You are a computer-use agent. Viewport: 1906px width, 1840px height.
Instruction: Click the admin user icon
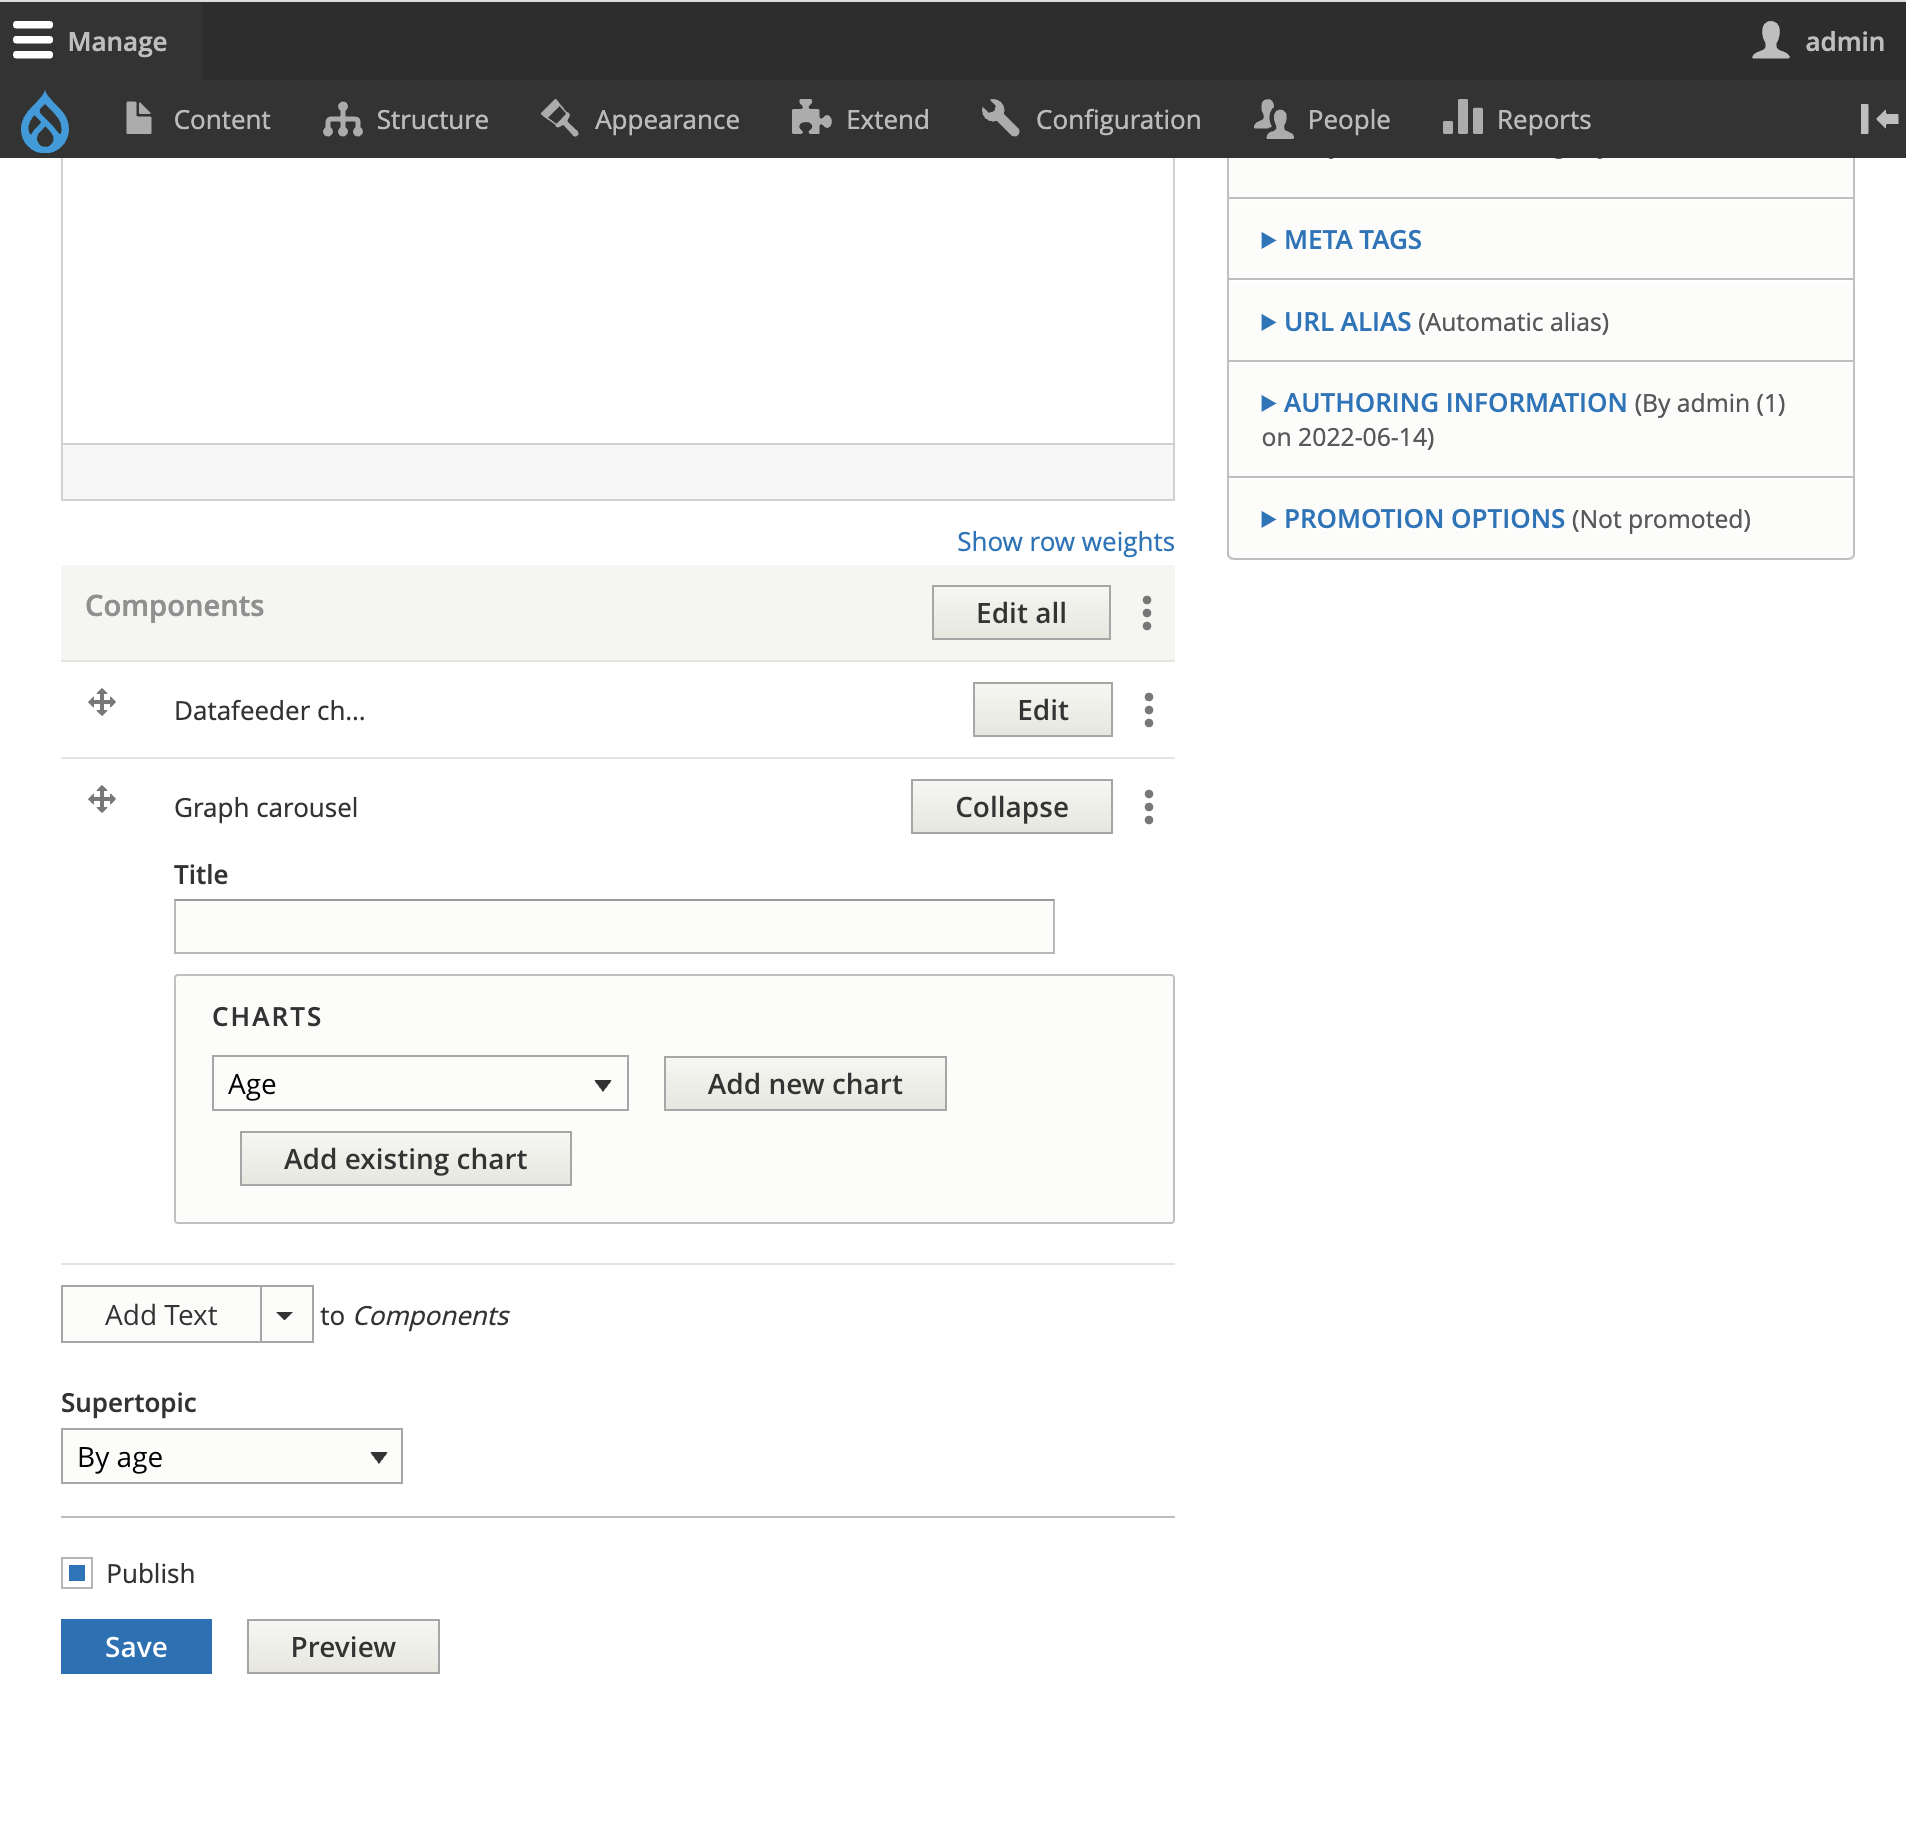1770,40
